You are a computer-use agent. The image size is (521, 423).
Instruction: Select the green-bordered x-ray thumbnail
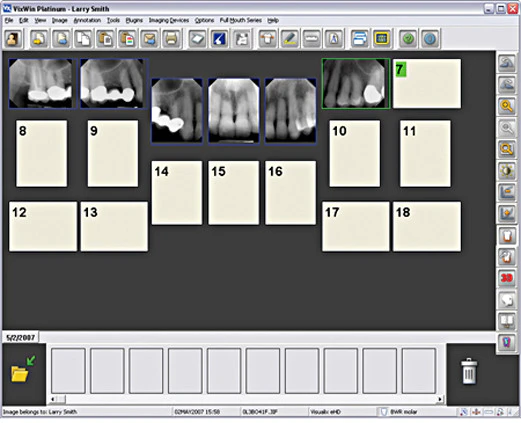(x=356, y=84)
